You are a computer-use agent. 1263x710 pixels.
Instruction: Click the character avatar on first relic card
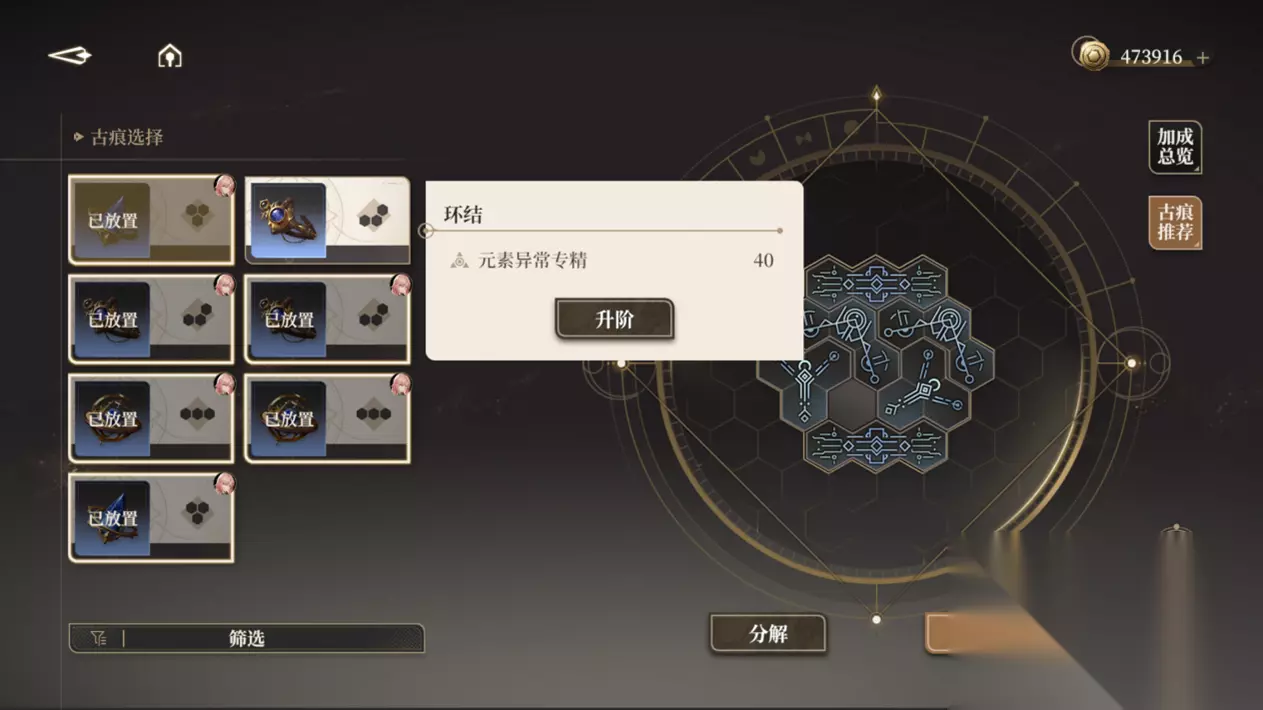(x=224, y=186)
